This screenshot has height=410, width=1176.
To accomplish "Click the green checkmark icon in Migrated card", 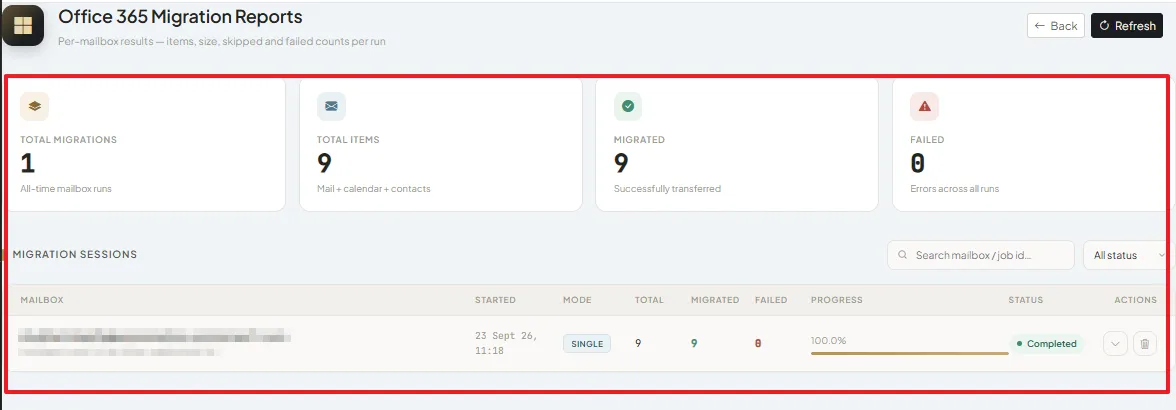I will [628, 106].
